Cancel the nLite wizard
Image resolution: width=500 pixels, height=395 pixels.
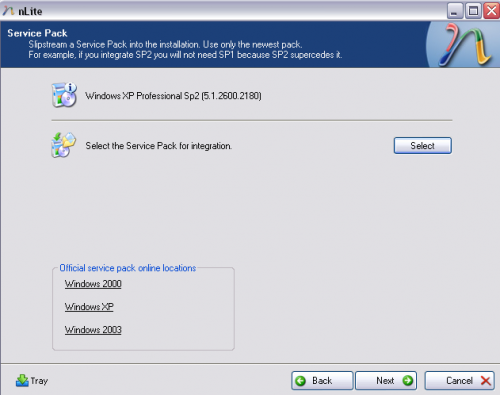tap(459, 380)
